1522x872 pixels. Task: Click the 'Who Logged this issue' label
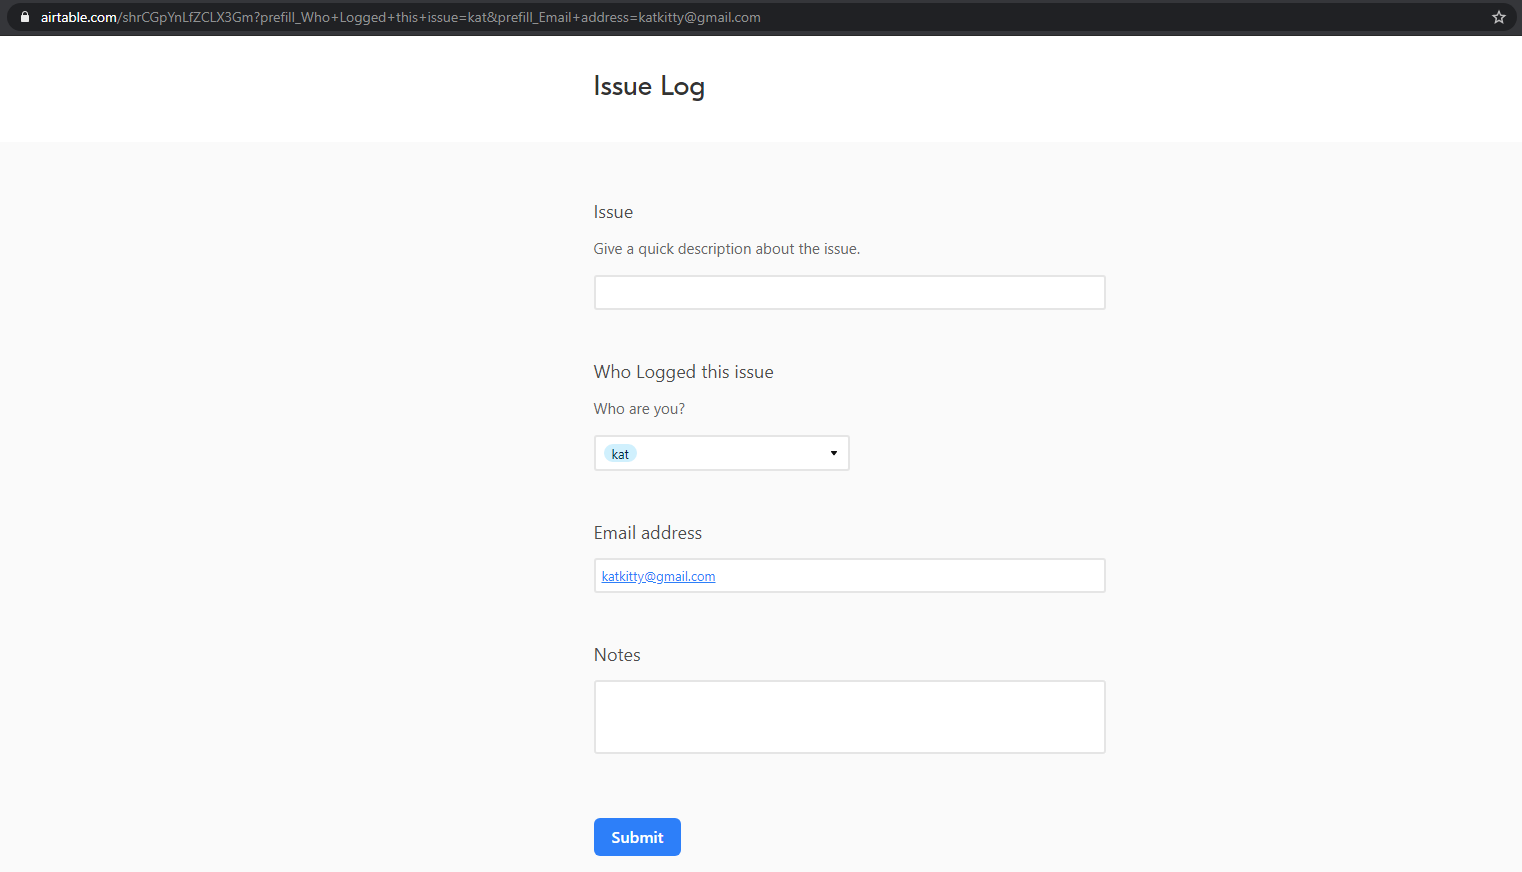pos(683,372)
